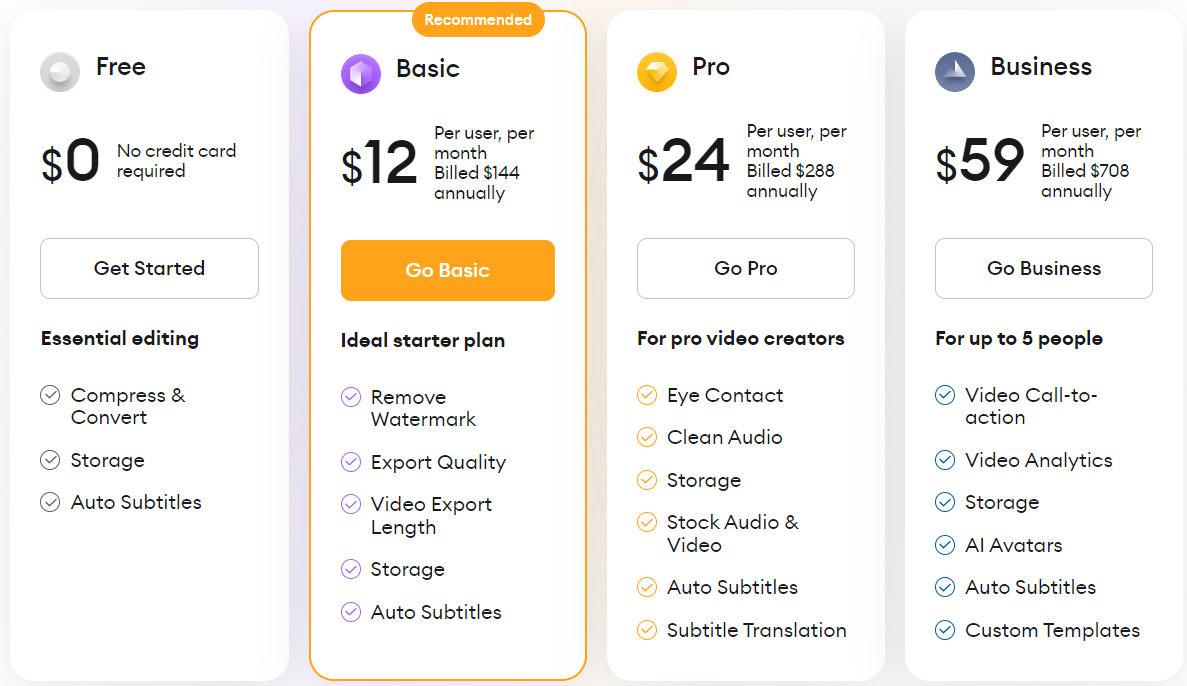The height and width of the screenshot is (686, 1187).
Task: Click the Get Started button
Action: click(x=149, y=269)
